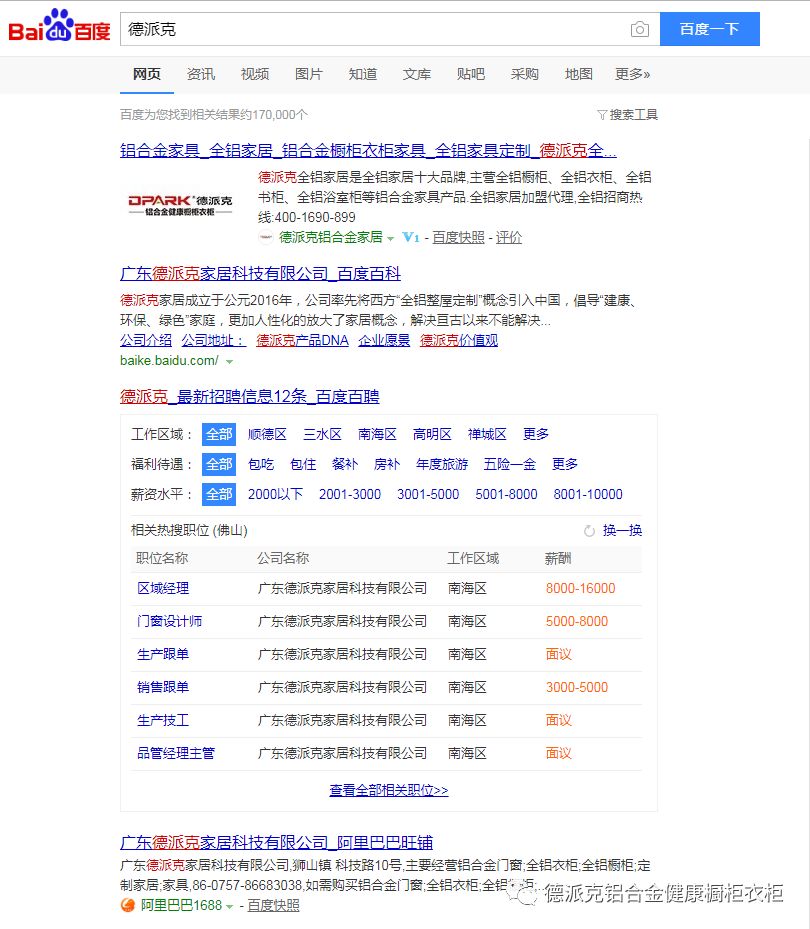Filter by 包住 benefit
Image resolution: width=810 pixels, height=929 pixels.
303,464
